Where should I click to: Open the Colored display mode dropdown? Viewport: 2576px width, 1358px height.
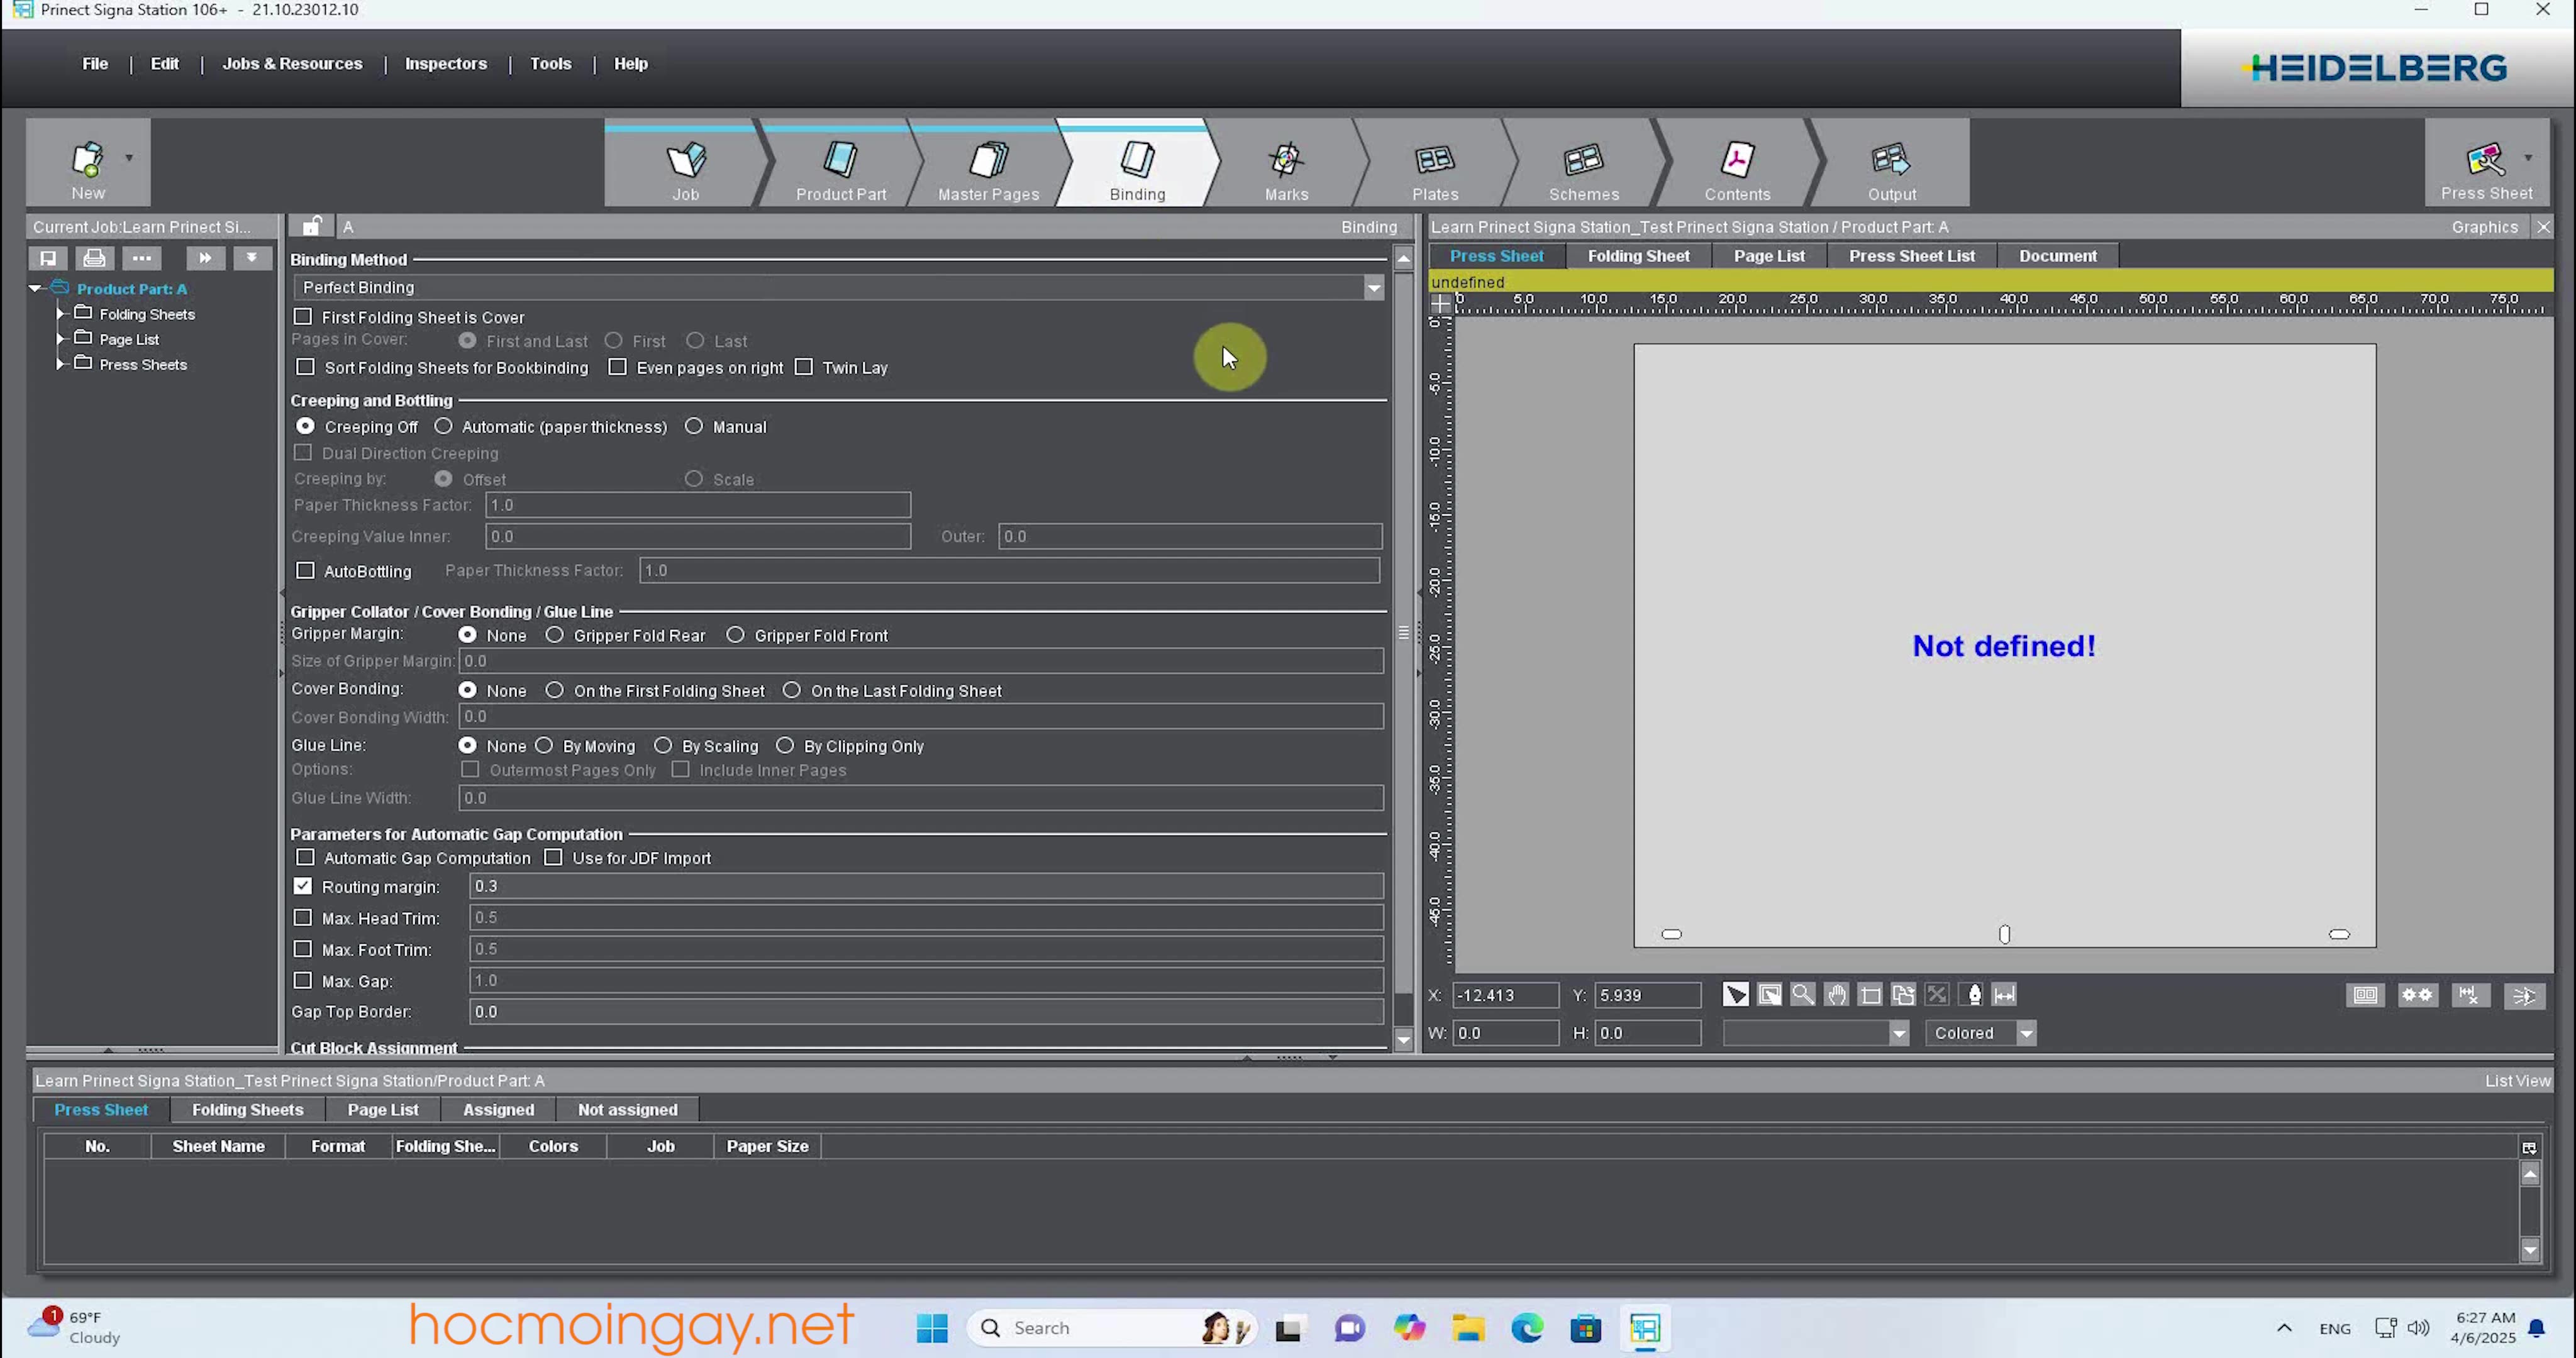point(2026,1033)
